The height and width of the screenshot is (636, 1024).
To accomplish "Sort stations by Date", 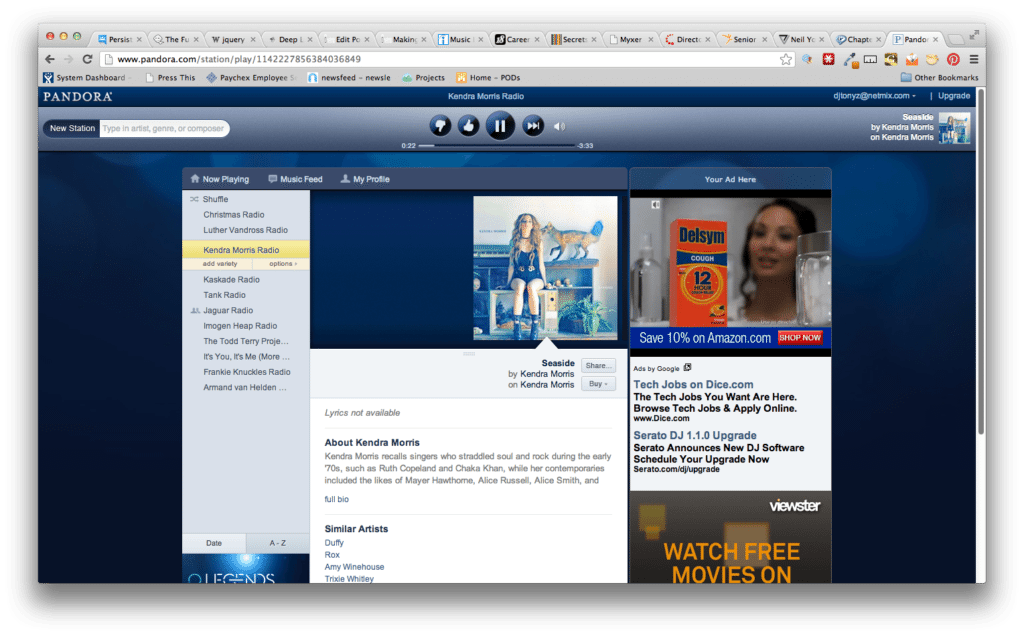I will (x=214, y=543).
